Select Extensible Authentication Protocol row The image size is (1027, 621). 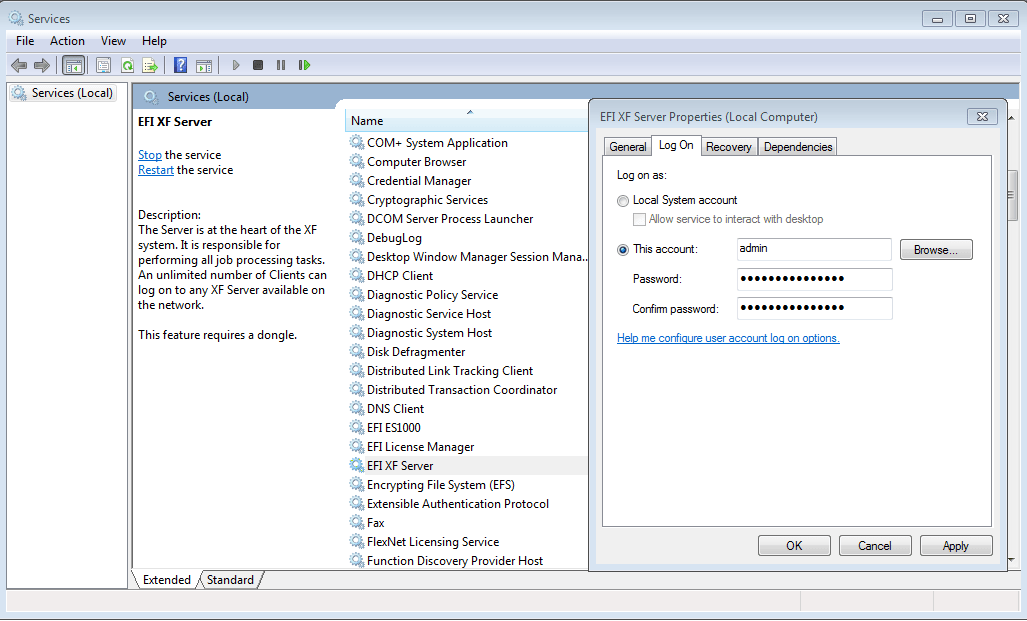pyautogui.click(x=468, y=503)
